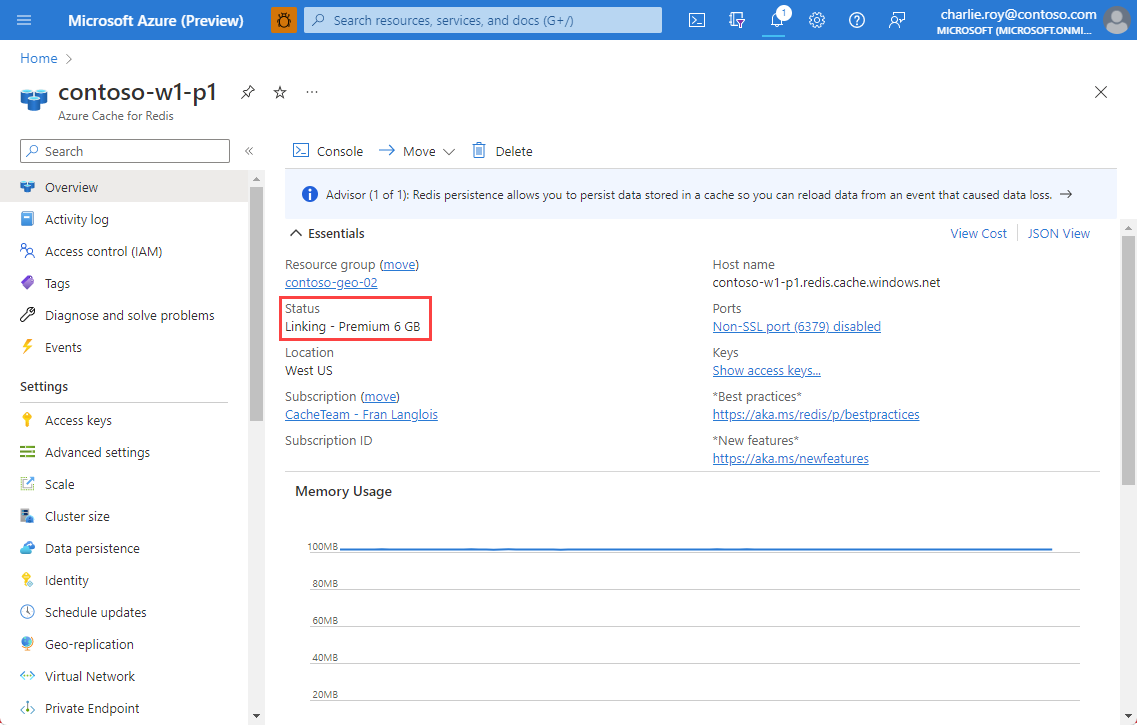
Task: Open the portal hamburger menu
Action: coord(22,20)
